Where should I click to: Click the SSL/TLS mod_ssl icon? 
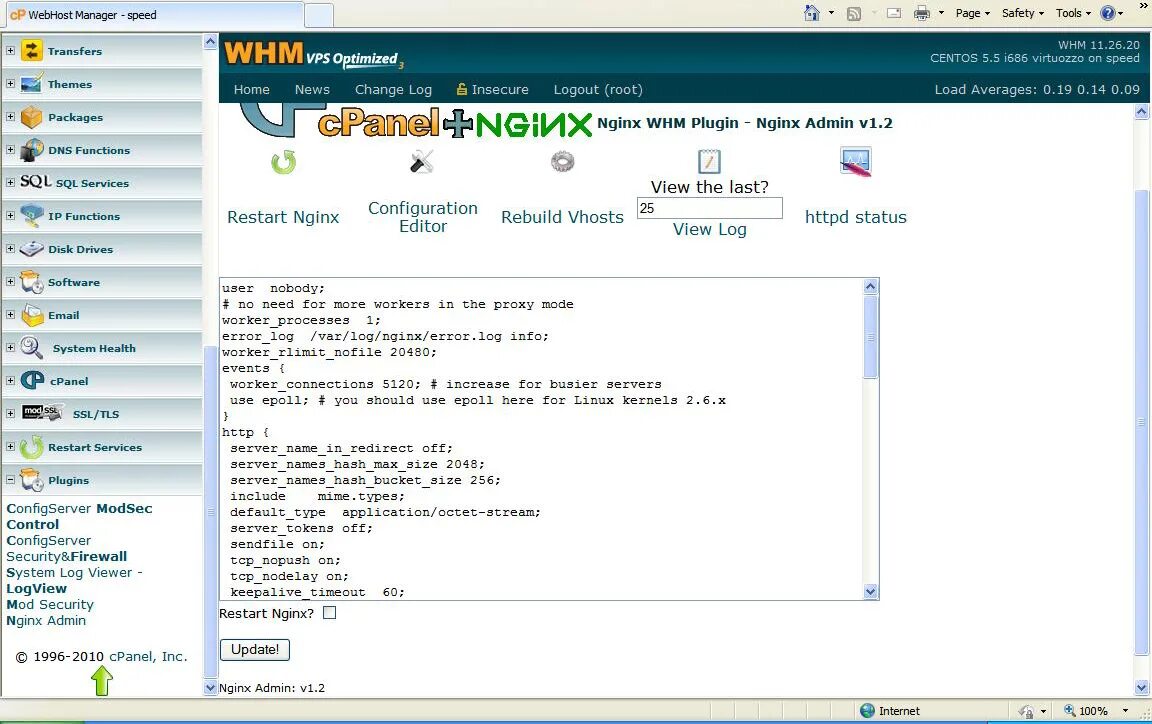(41, 412)
